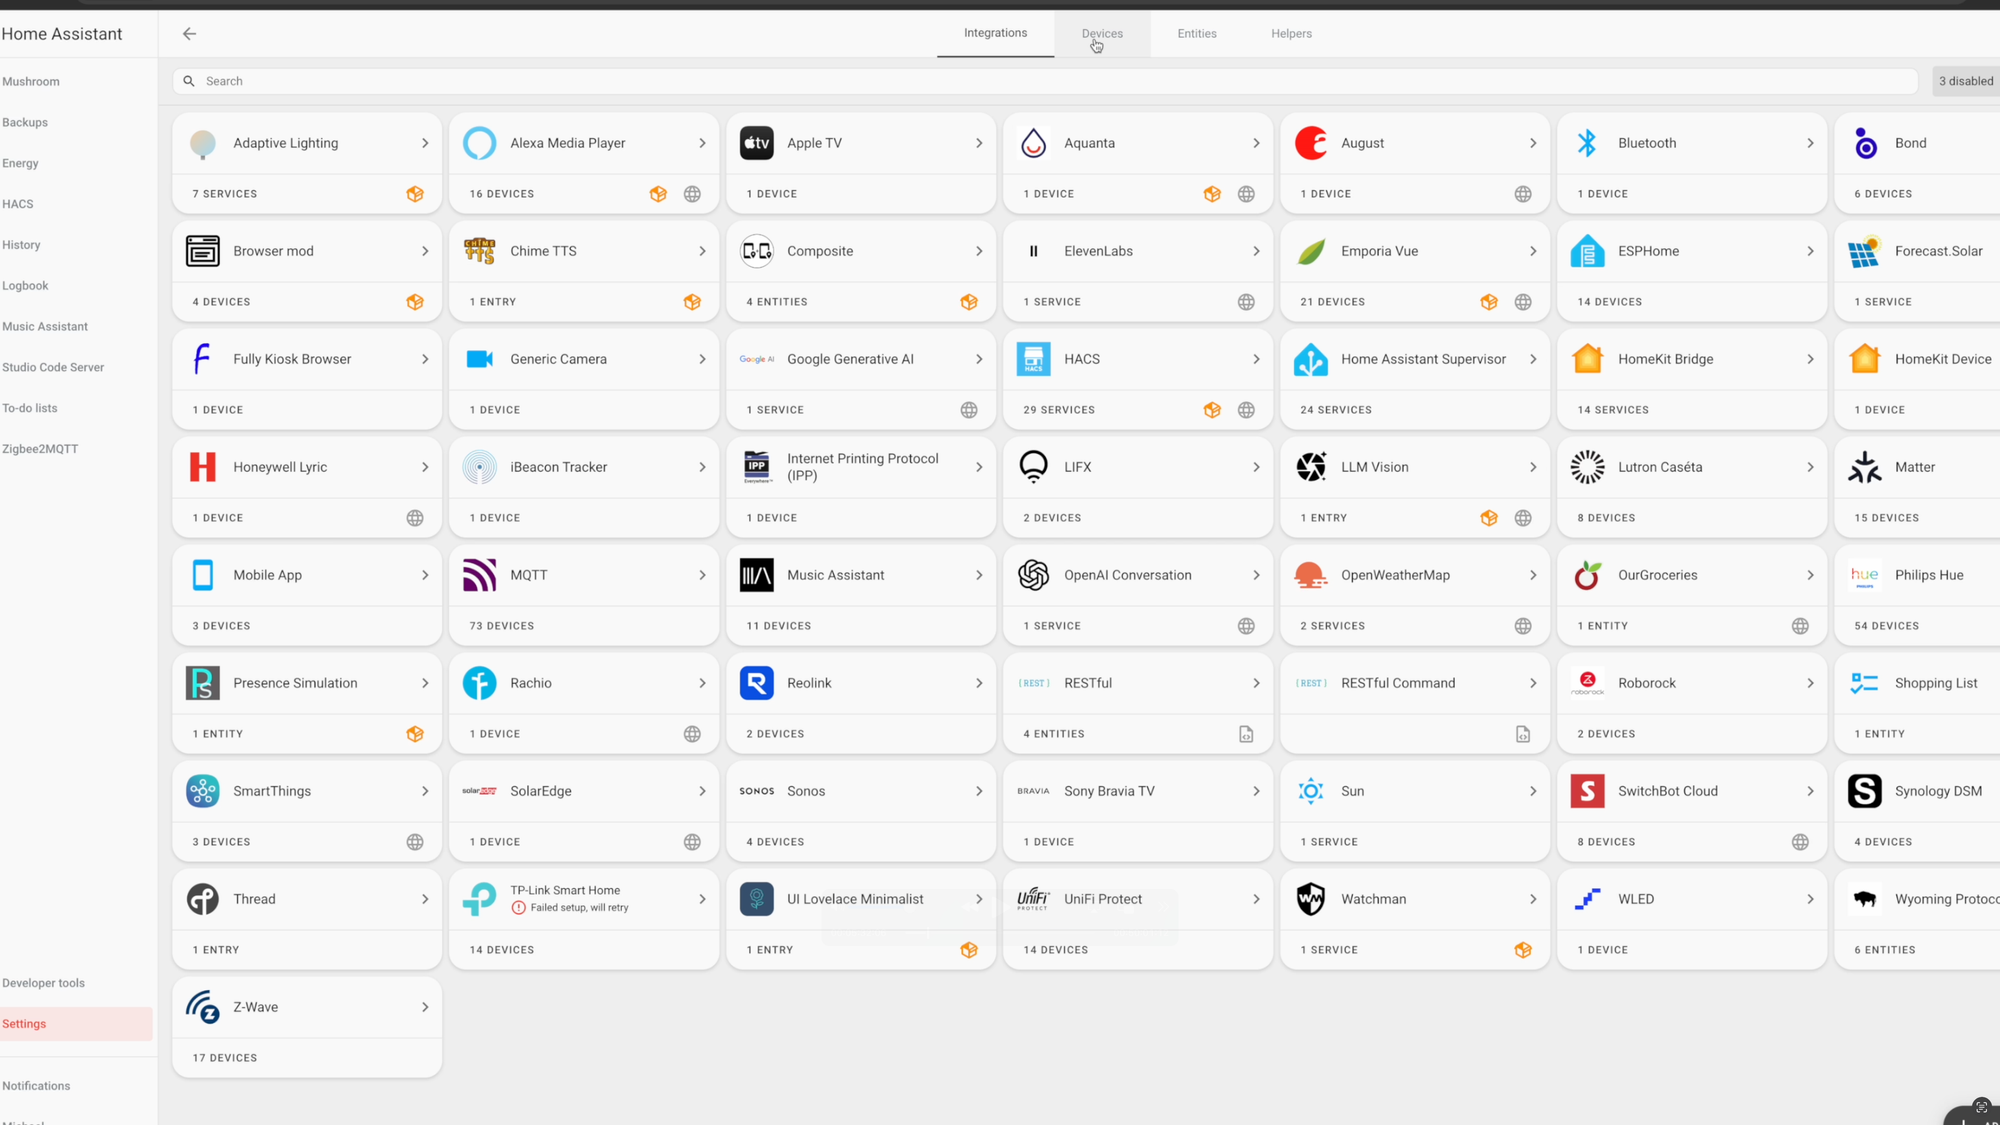This screenshot has height=1125, width=2000.
Task: Open 21 DEVICES link on Emporia Vue
Action: (1332, 302)
